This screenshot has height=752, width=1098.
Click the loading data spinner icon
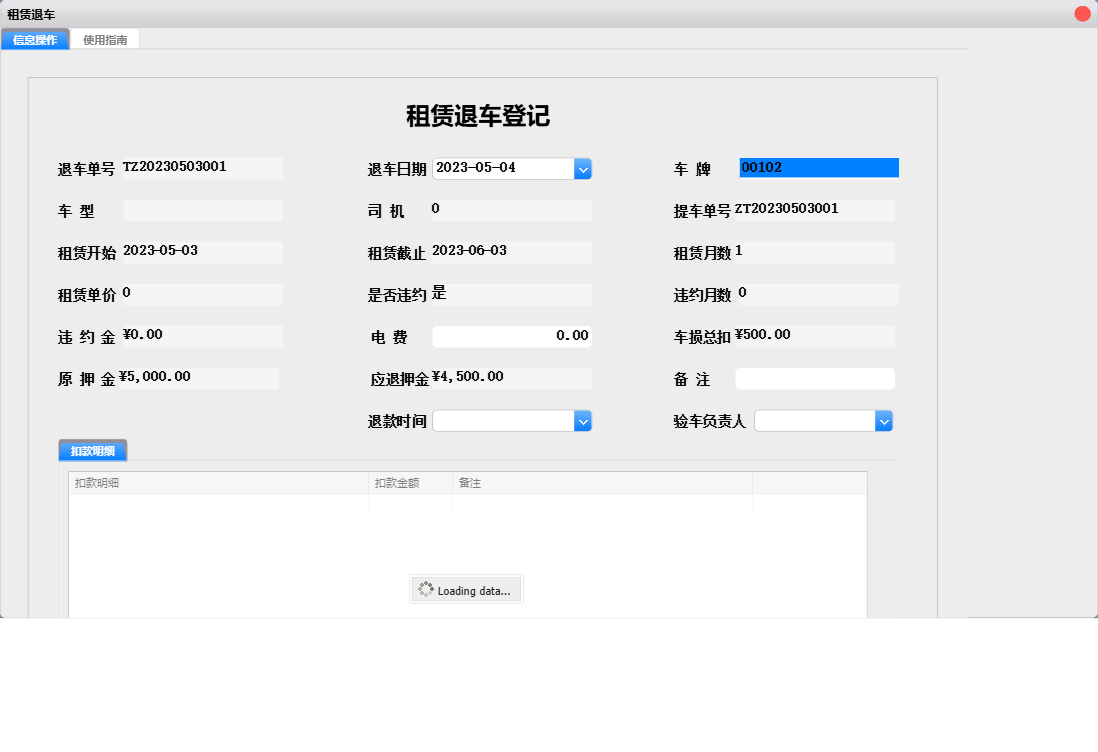point(425,589)
